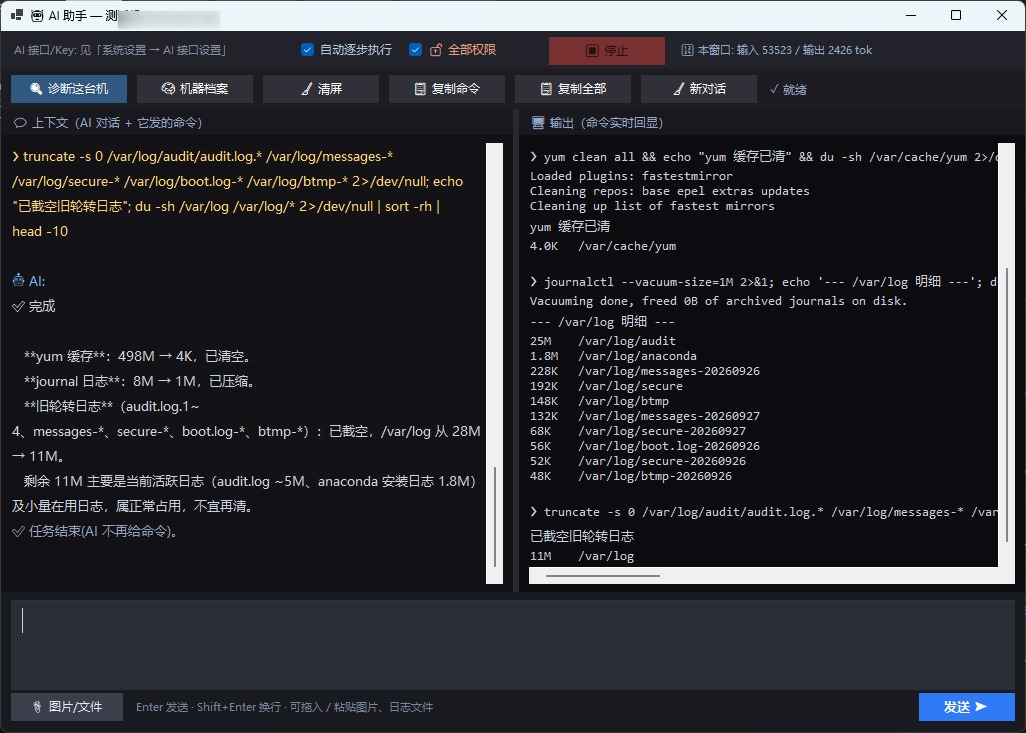Uncheck the 全部权限 checkbox
Image resolution: width=1026 pixels, height=733 pixels.
415,50
